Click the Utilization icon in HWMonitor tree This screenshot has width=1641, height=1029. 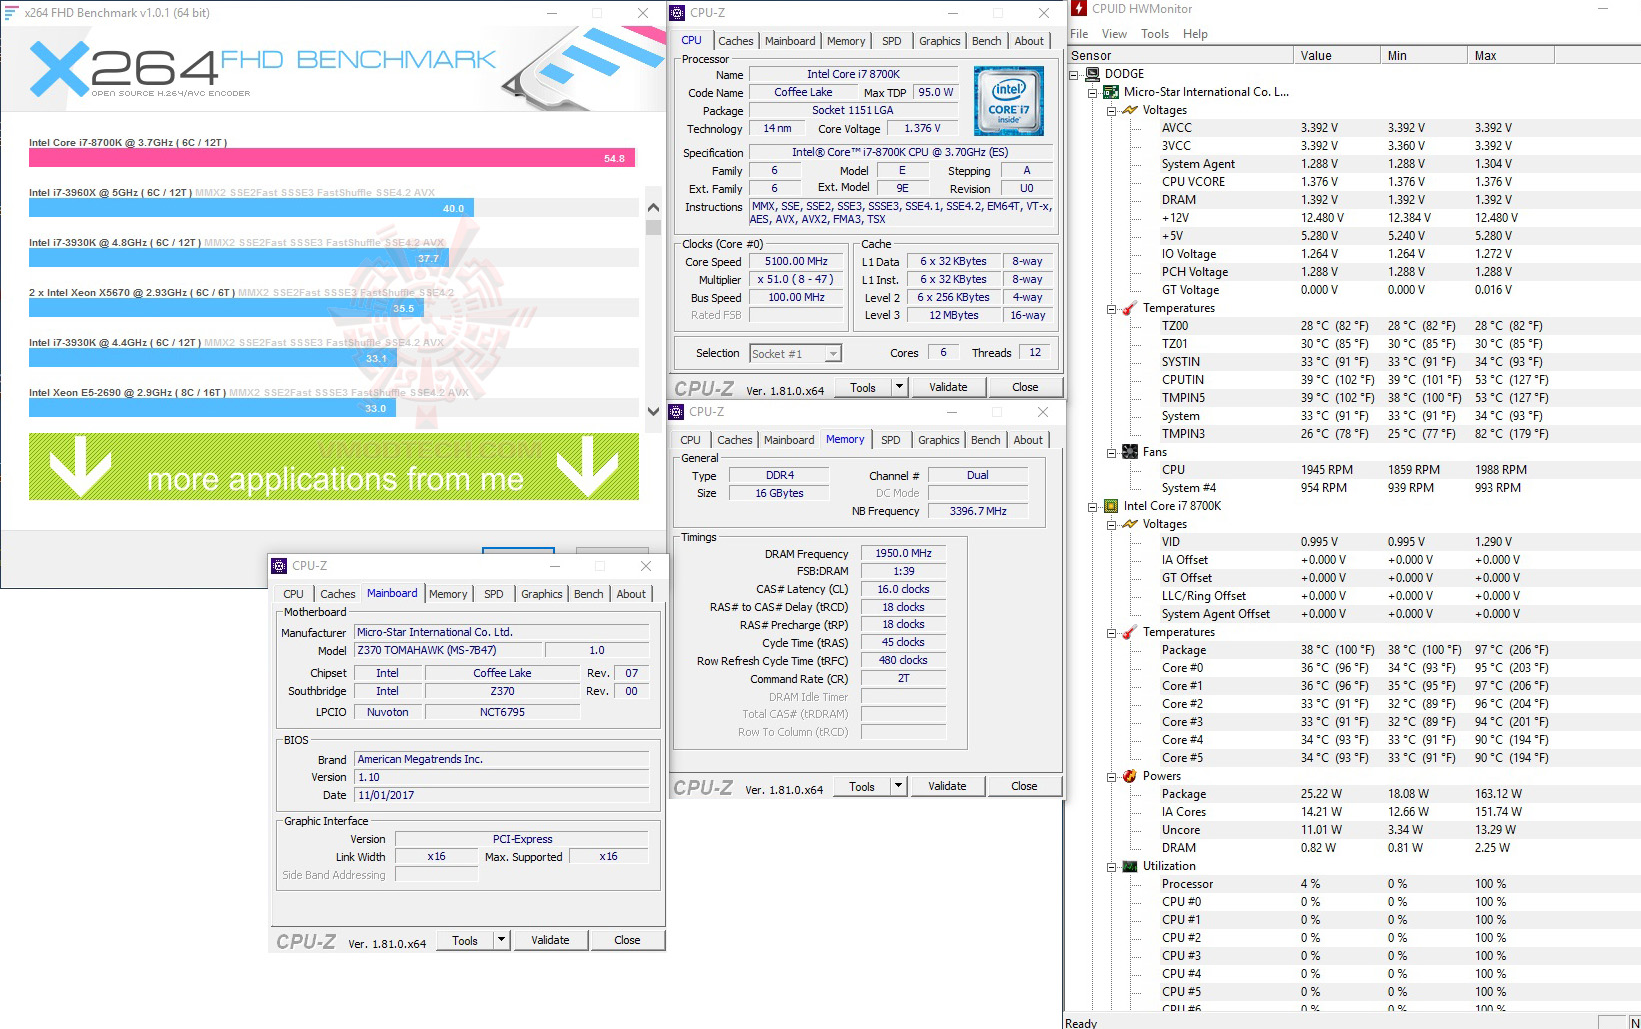tap(1130, 866)
